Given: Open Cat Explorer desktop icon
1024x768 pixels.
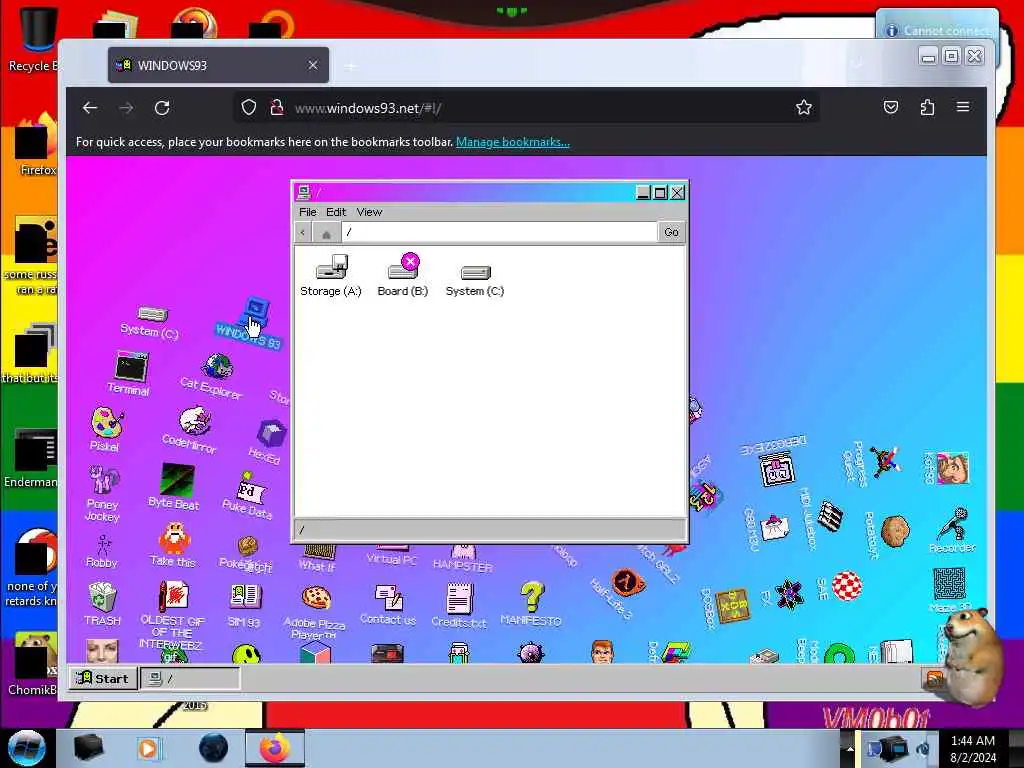Looking at the screenshot, I should (x=213, y=376).
